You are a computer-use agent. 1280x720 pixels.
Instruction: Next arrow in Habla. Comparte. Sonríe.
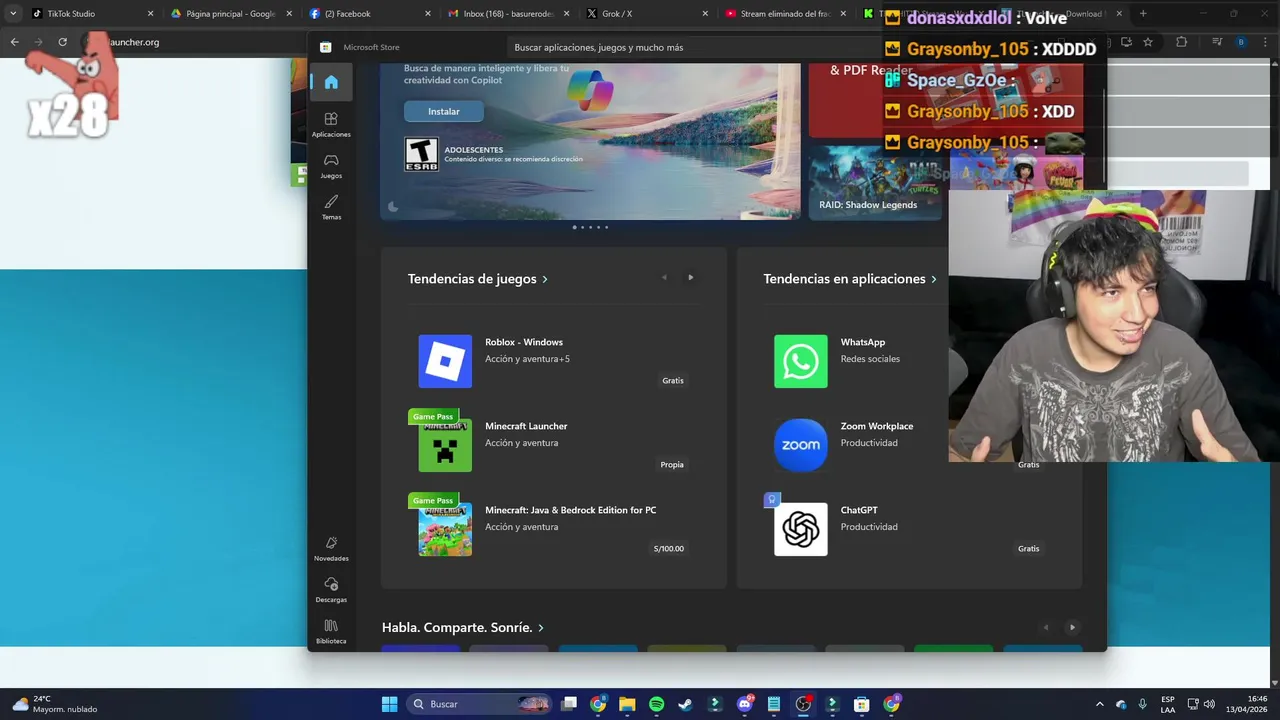tap(1072, 627)
